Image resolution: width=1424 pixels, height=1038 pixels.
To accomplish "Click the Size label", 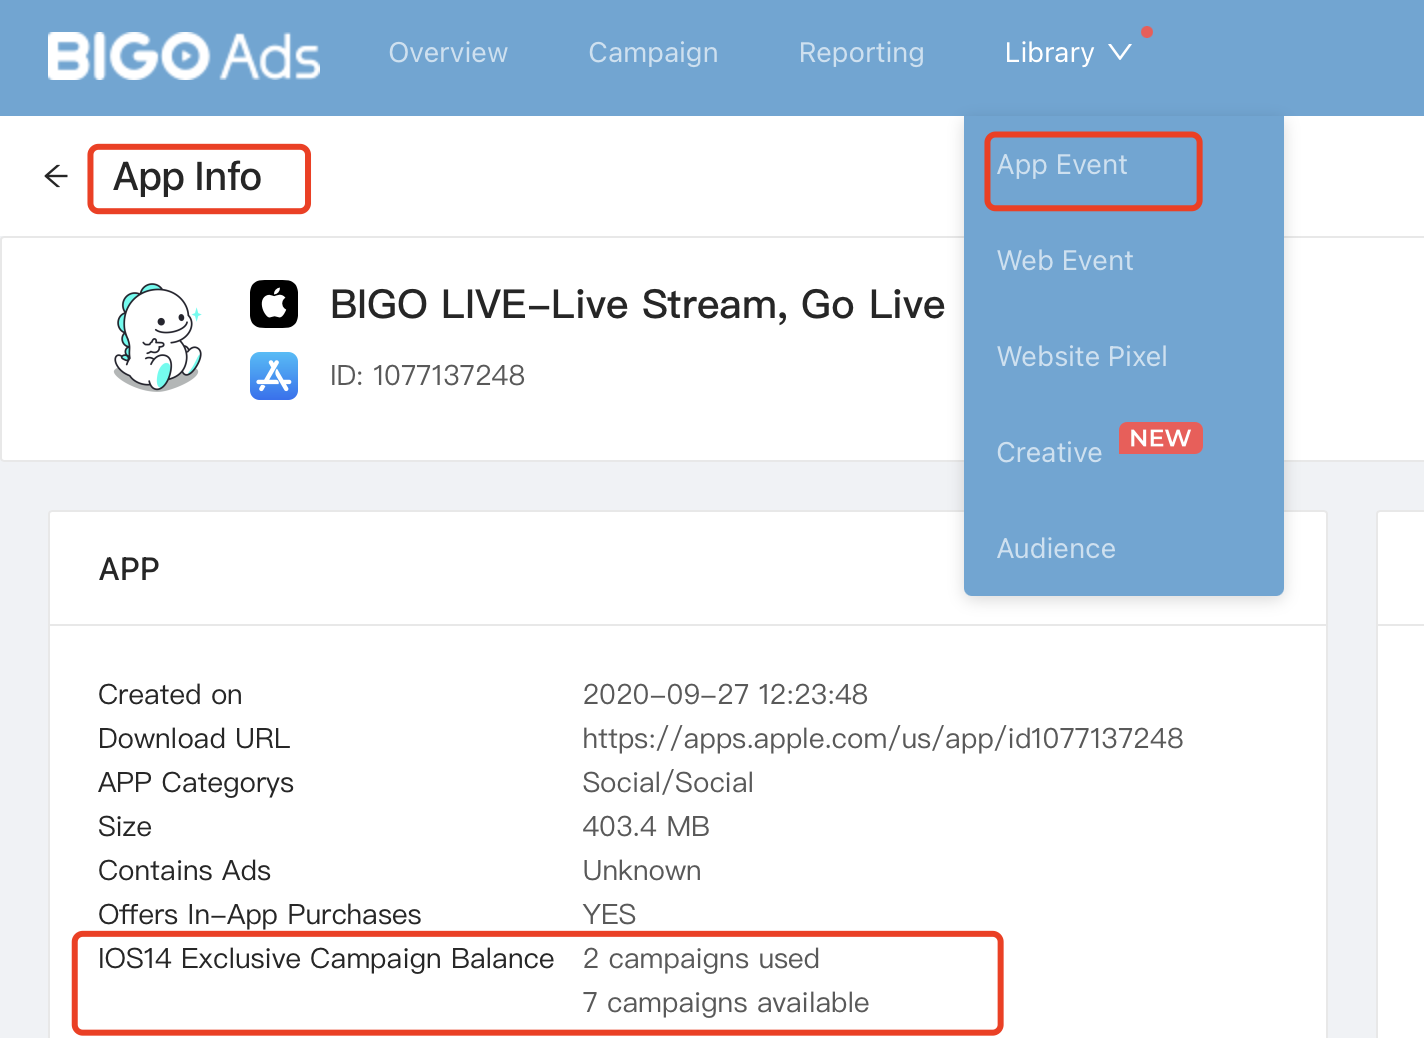I will (x=125, y=827).
